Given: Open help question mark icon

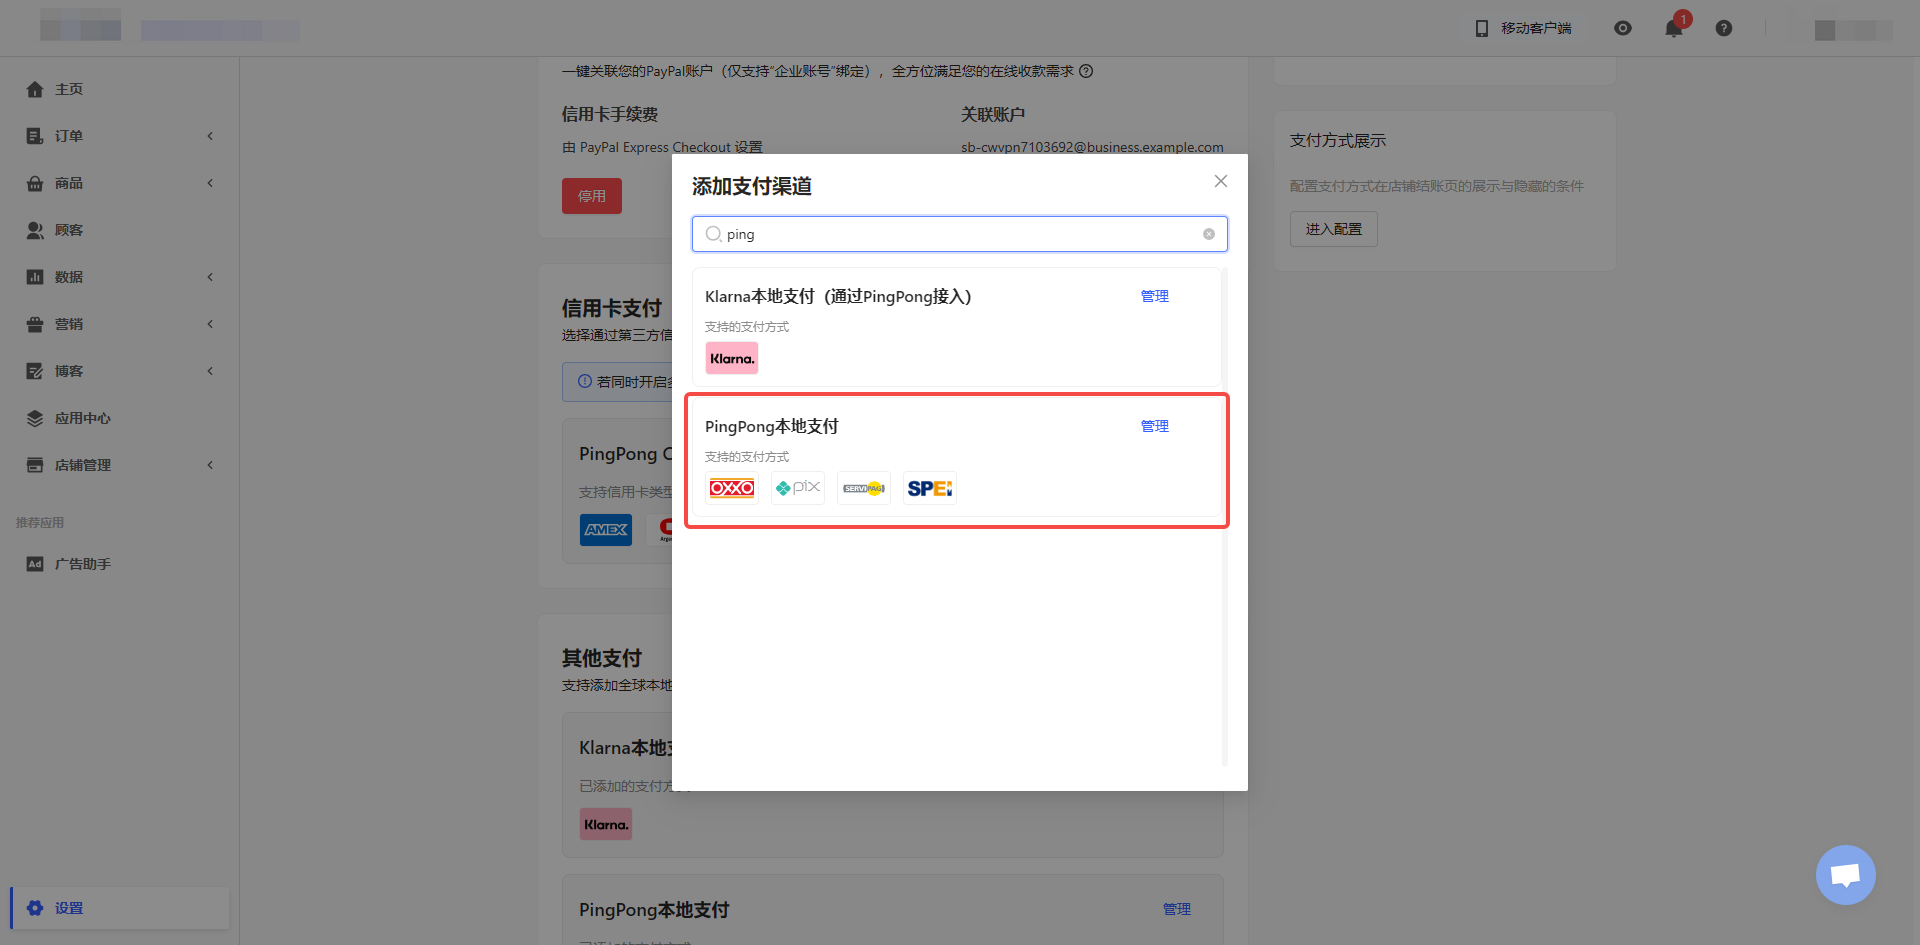Looking at the screenshot, I should 1724,28.
